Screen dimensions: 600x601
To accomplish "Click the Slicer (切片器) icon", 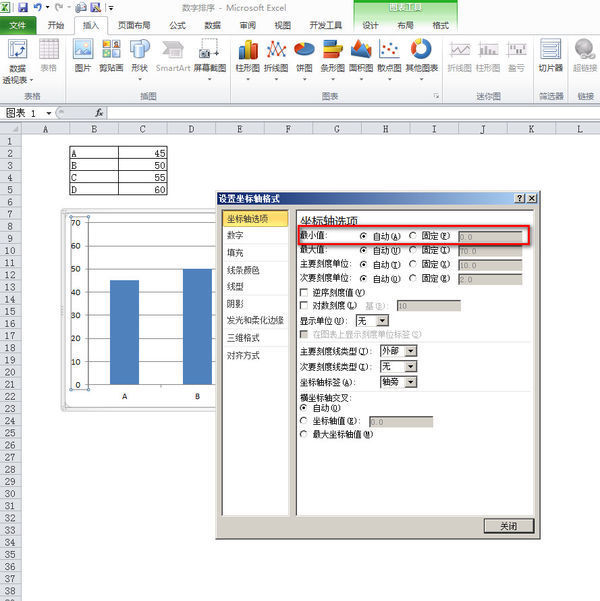I will coord(551,54).
